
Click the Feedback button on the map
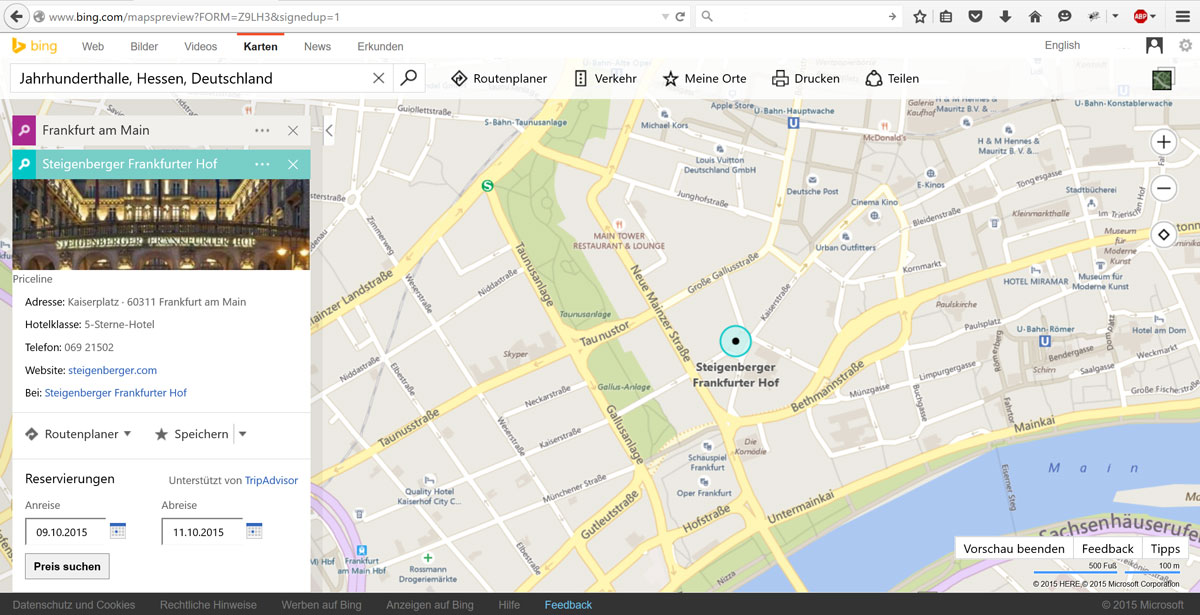pyautogui.click(x=1107, y=548)
